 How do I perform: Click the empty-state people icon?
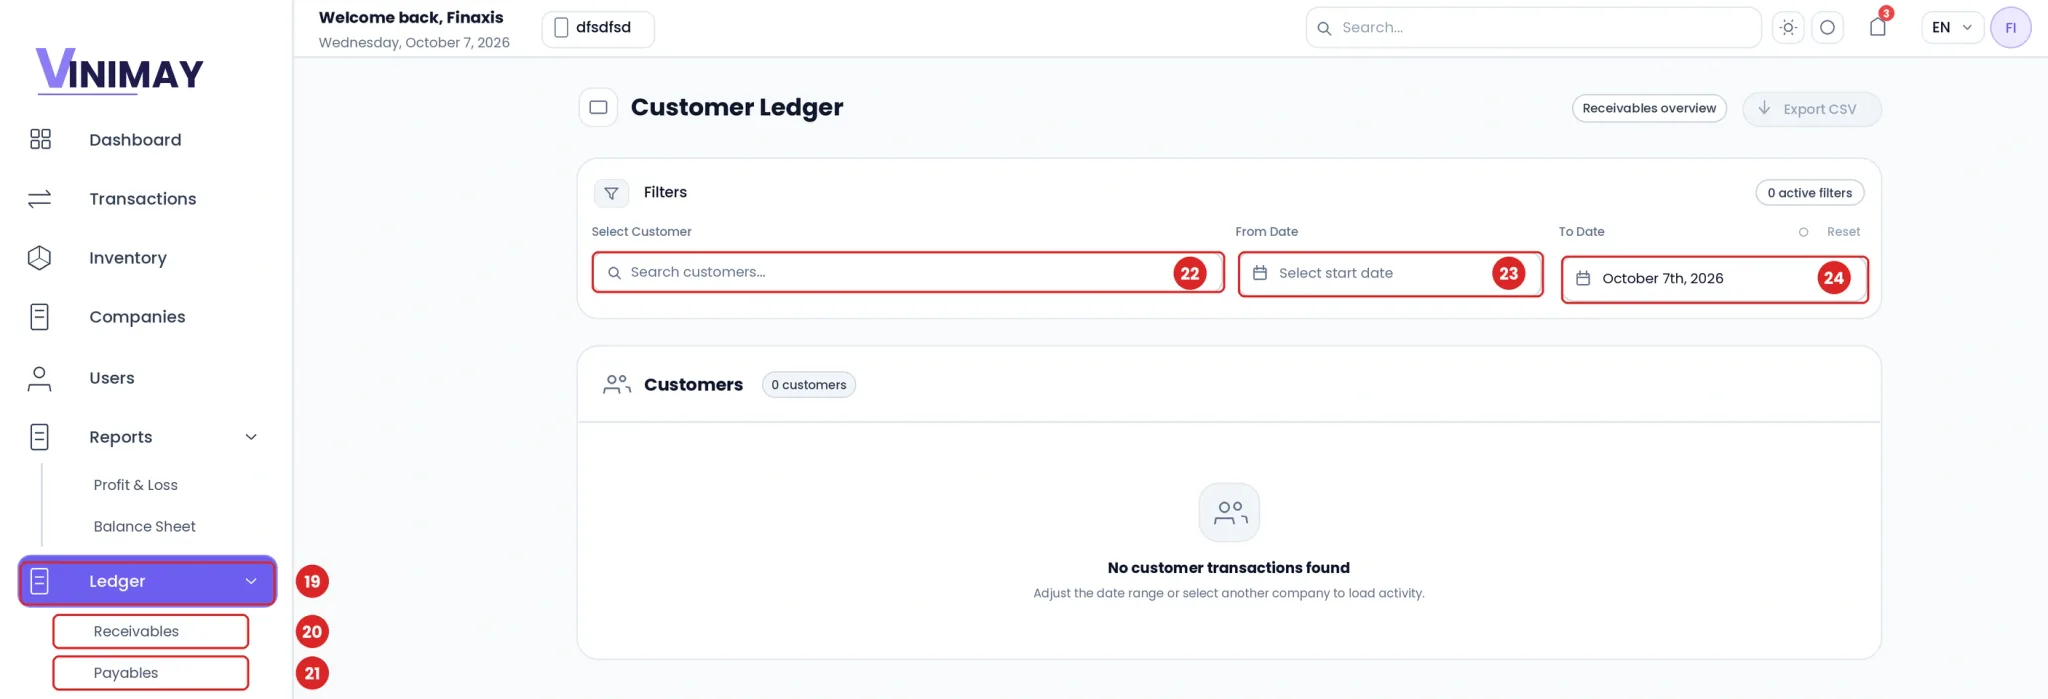tap(1229, 513)
